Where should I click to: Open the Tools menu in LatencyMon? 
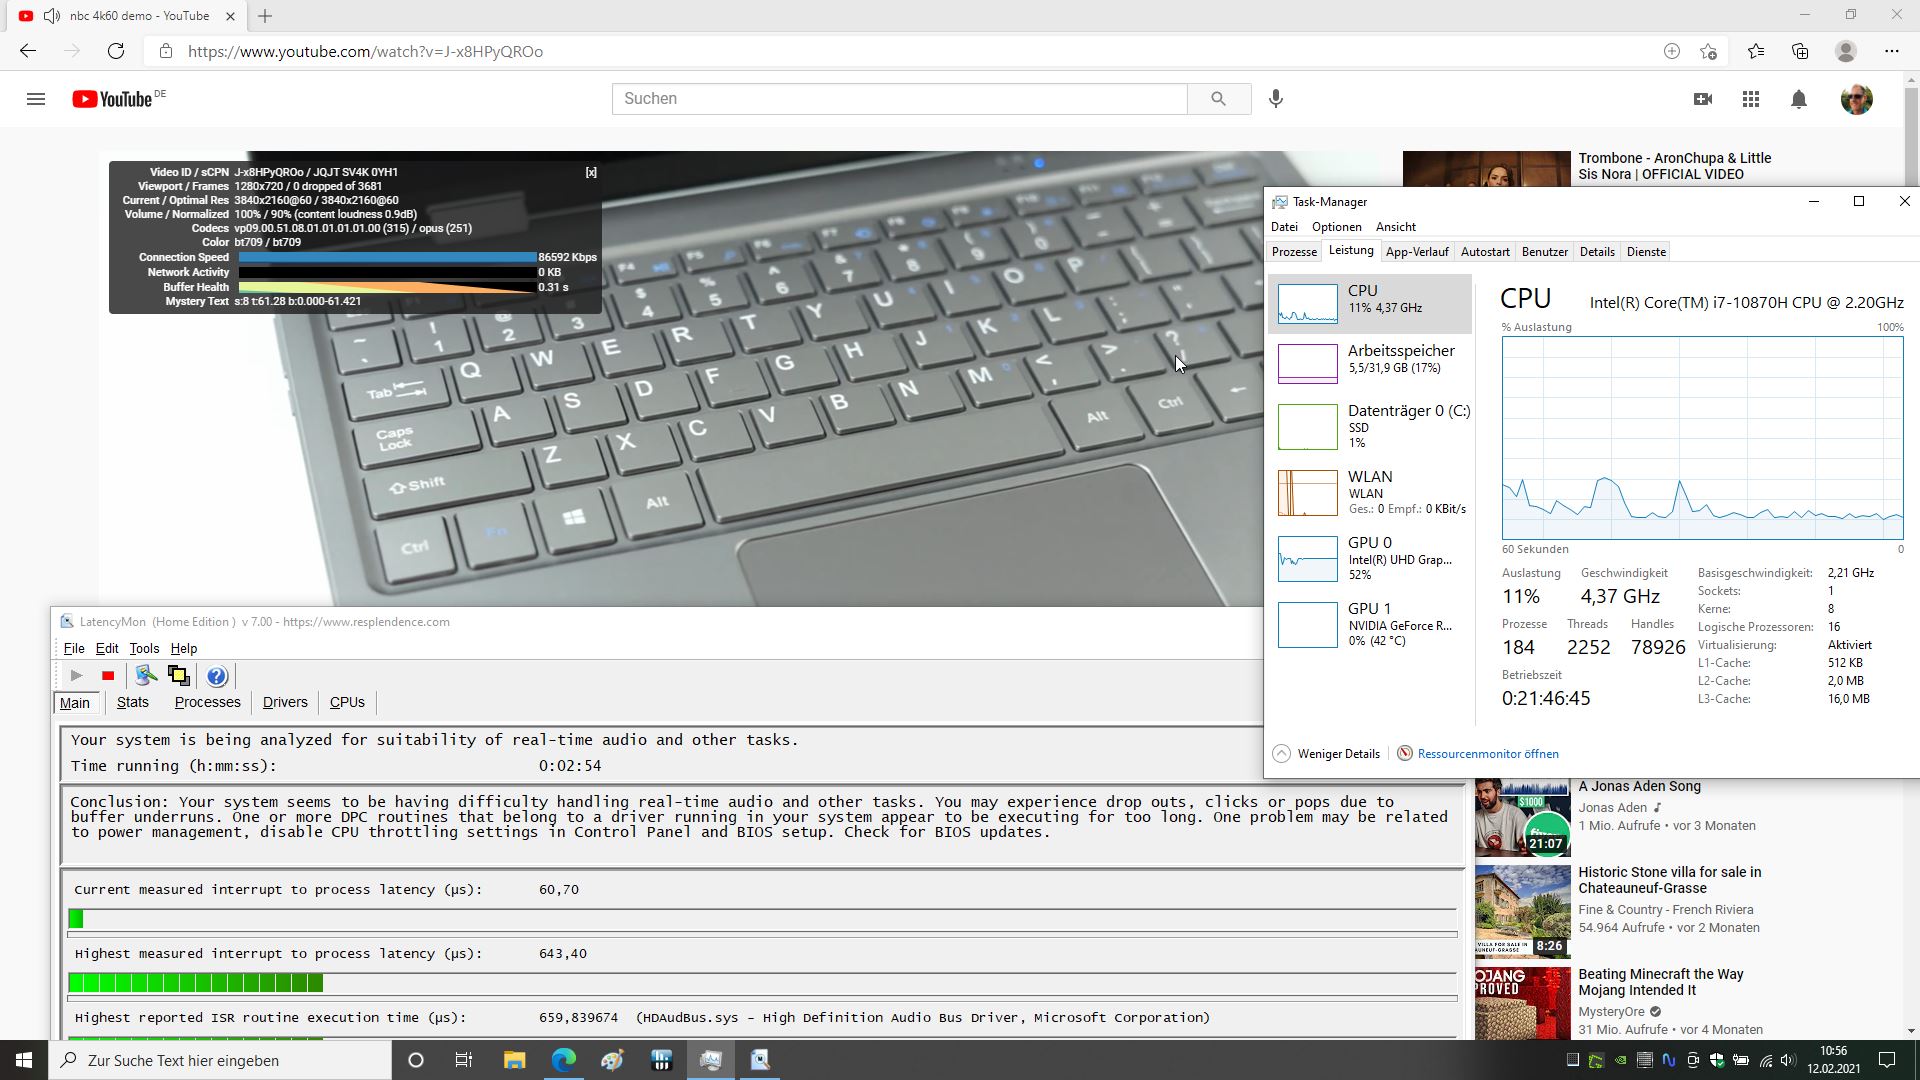pos(144,649)
